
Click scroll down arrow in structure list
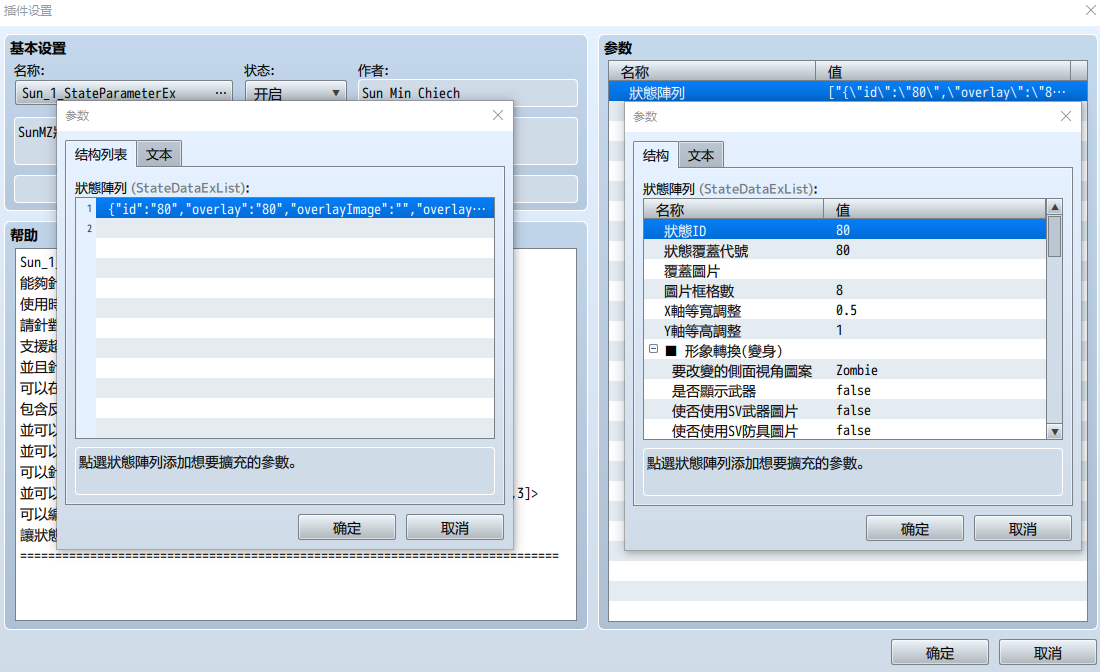1054,431
